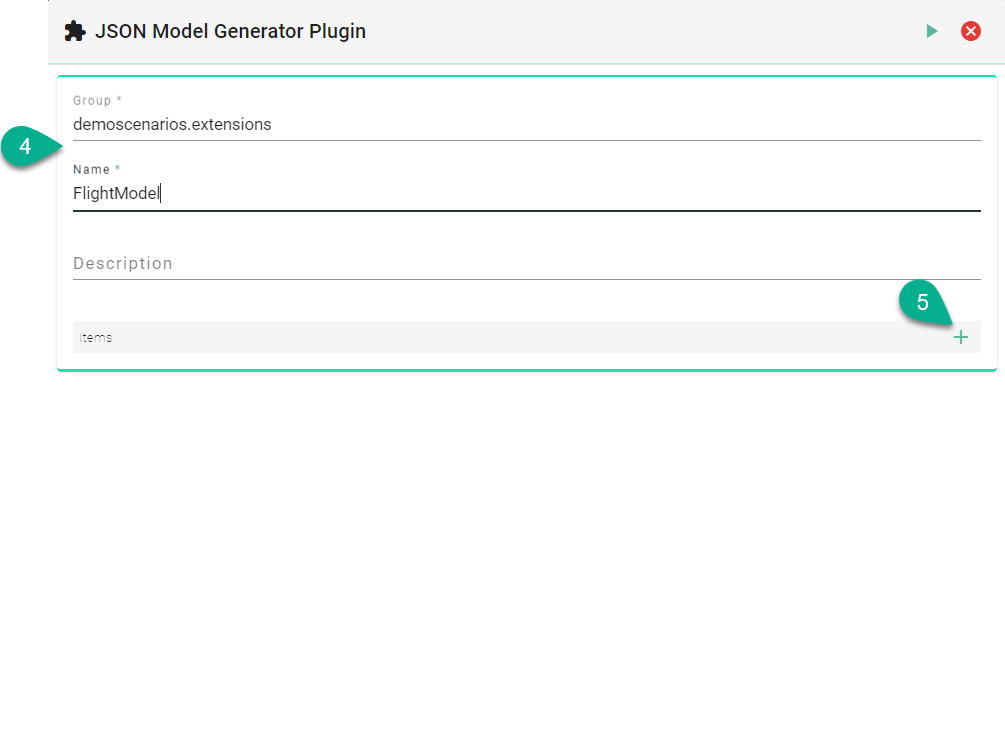The image size is (1005, 745).
Task: Click the required asterisk next to Name
Action: click(x=118, y=169)
